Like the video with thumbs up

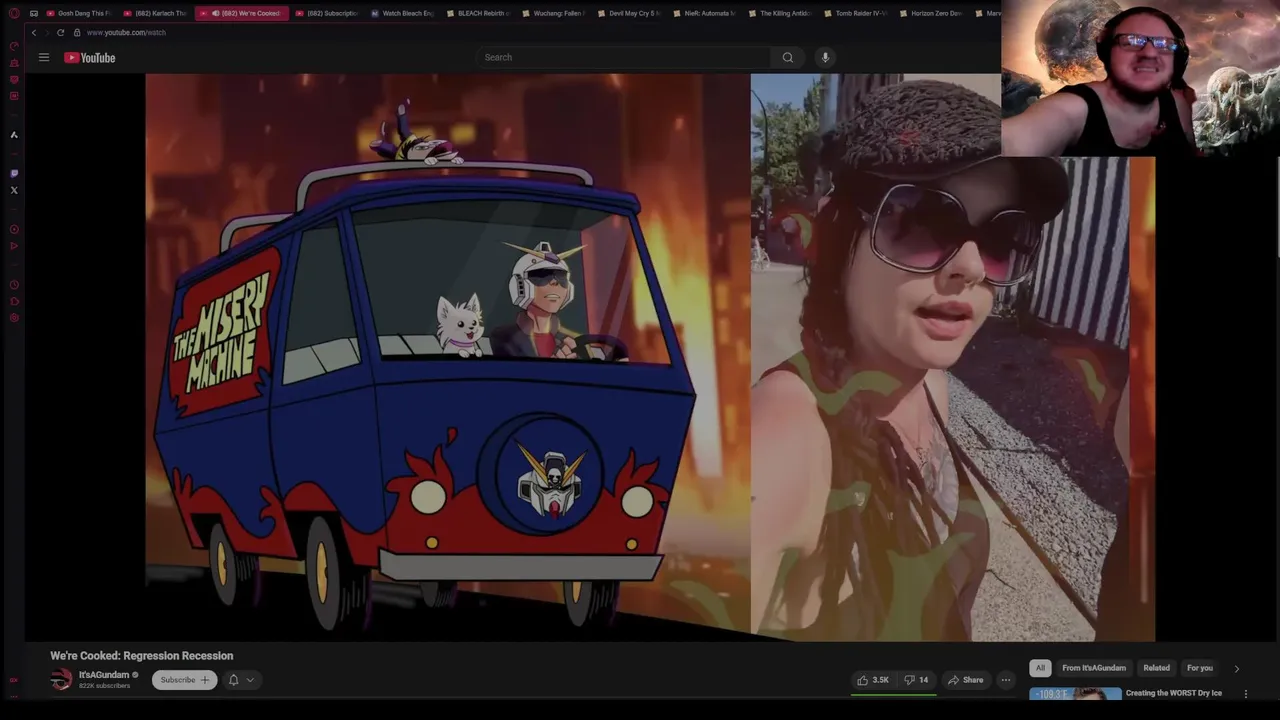873,680
